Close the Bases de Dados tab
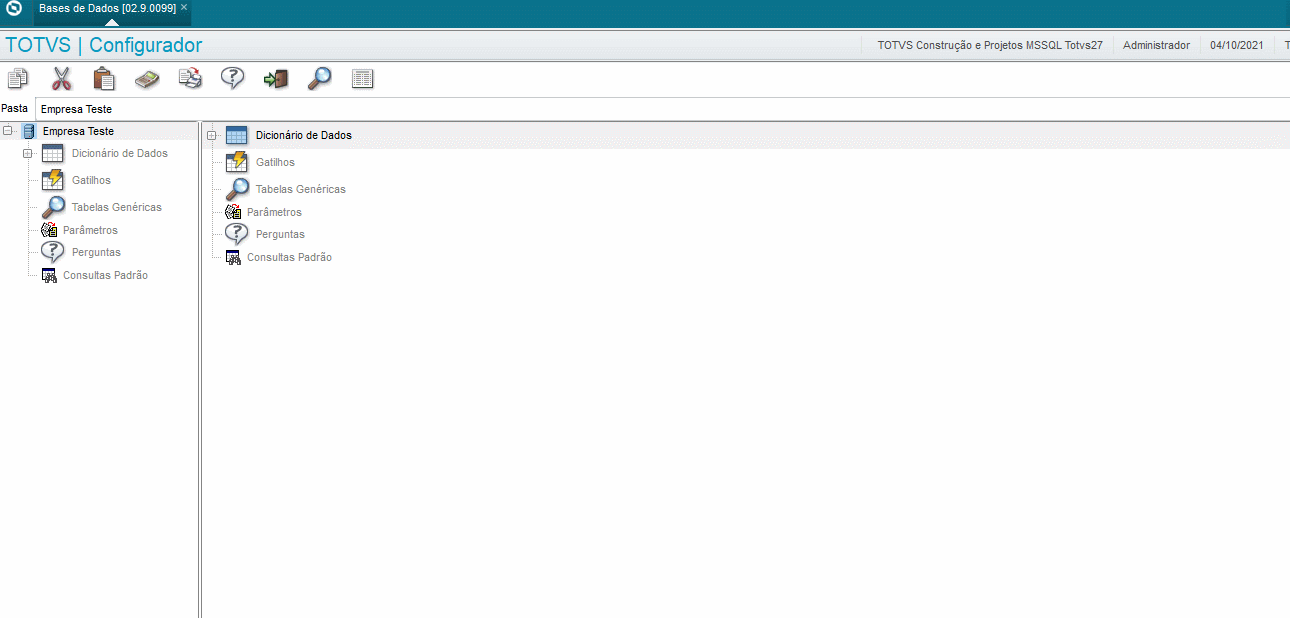1290x618 pixels. [184, 7]
